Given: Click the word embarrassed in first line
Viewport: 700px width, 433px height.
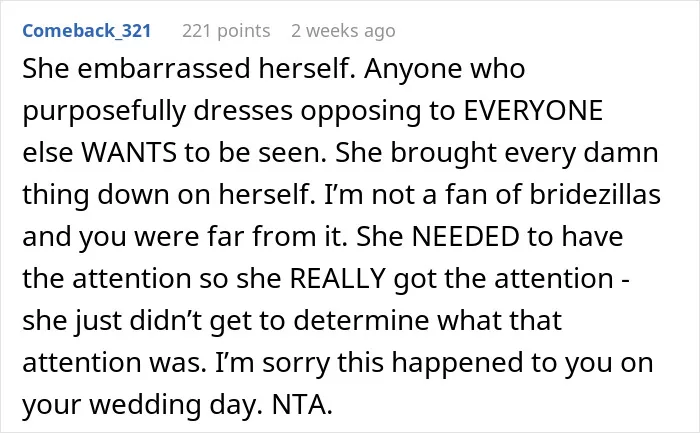Looking at the screenshot, I should point(164,69).
